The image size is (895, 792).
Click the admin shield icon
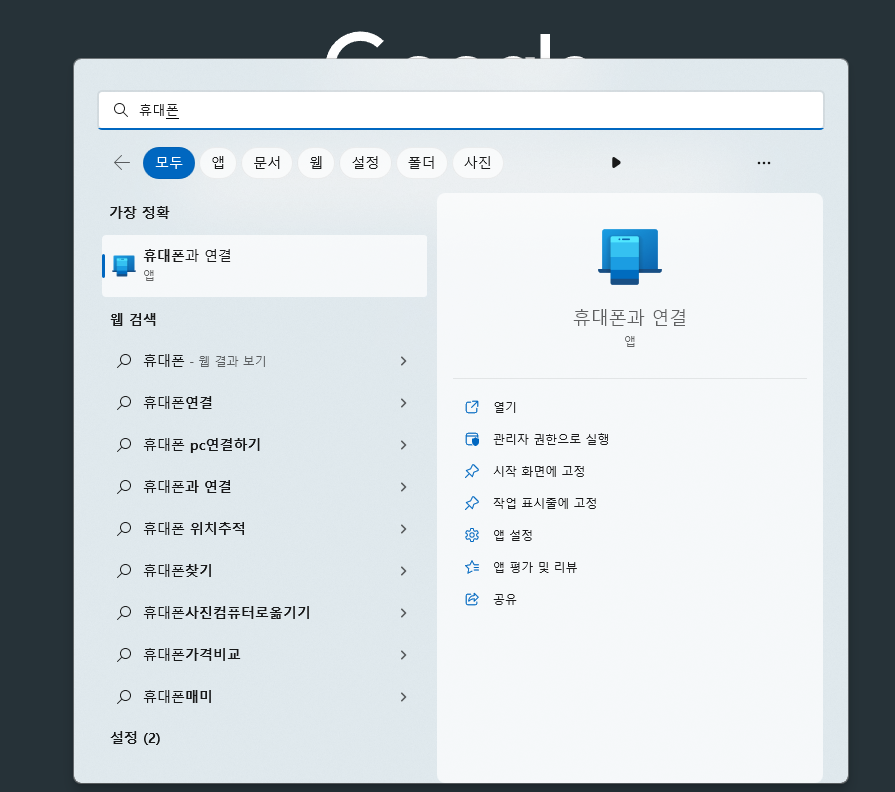(x=471, y=439)
